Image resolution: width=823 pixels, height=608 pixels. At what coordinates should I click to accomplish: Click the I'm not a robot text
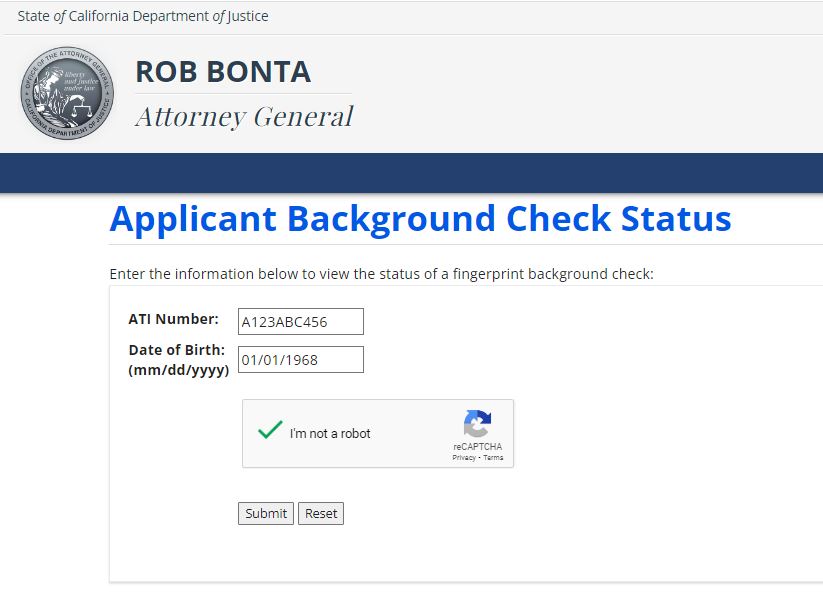(x=330, y=434)
